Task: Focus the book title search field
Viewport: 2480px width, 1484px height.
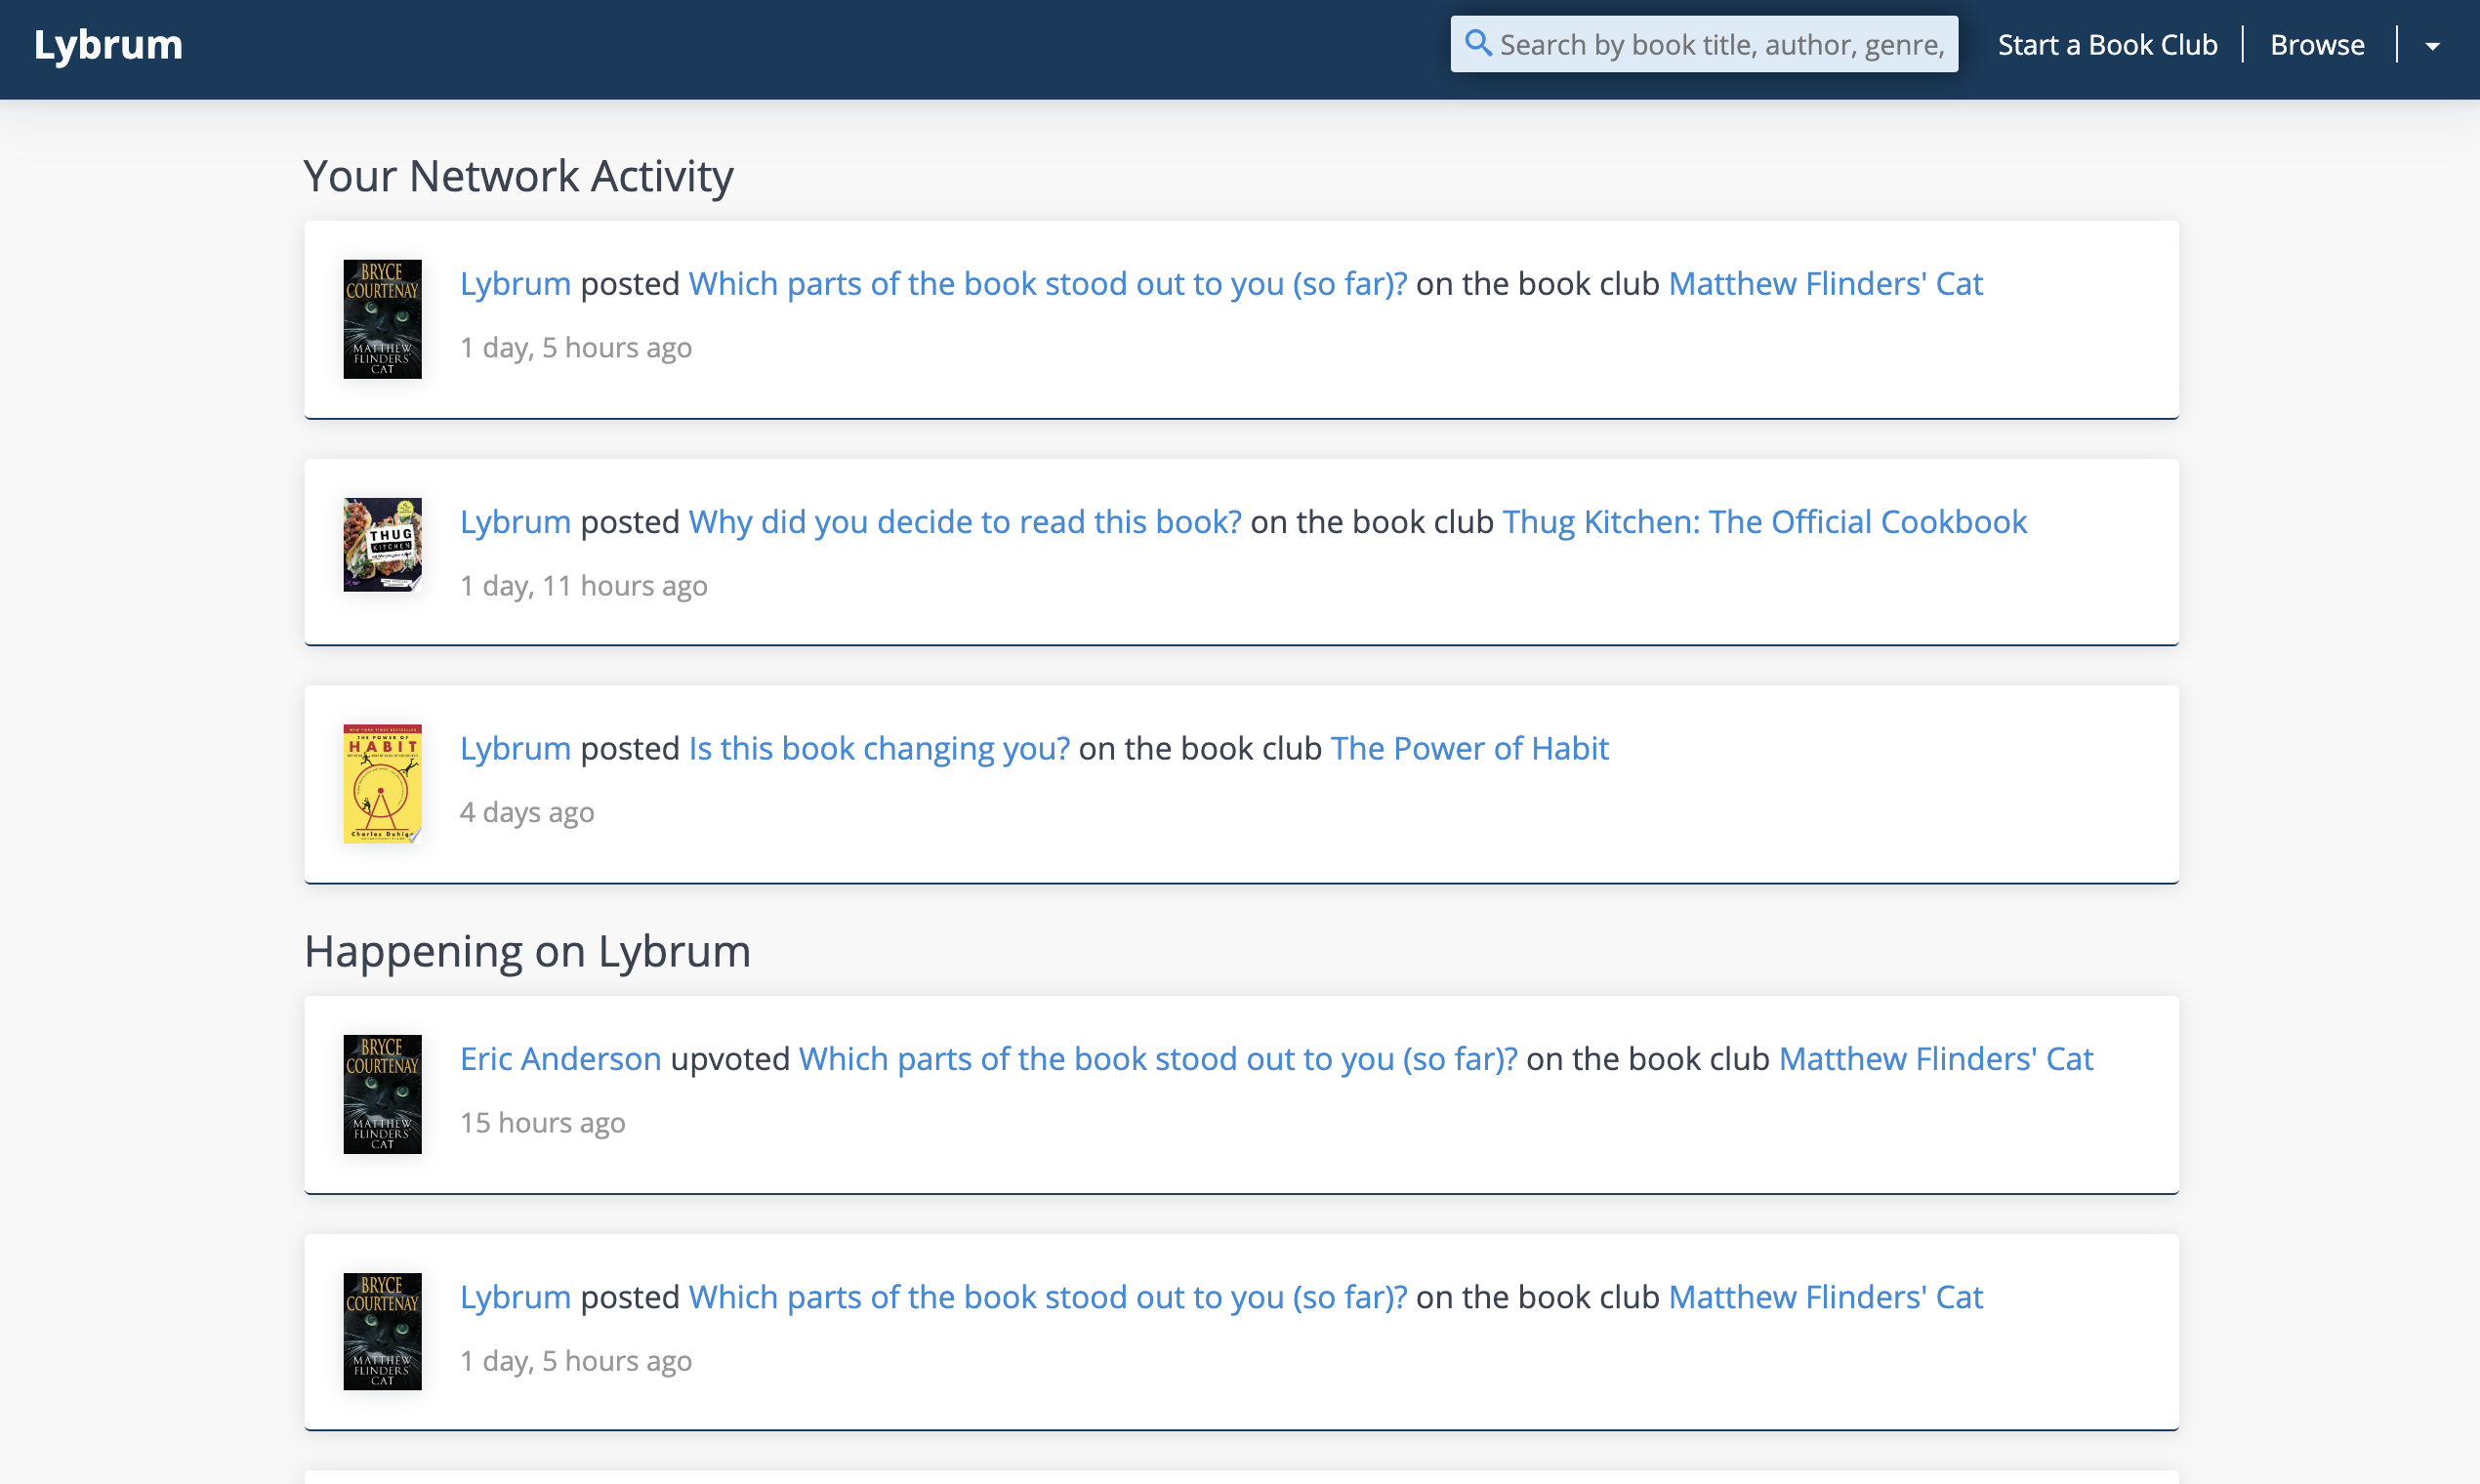Action: [x=1720, y=45]
